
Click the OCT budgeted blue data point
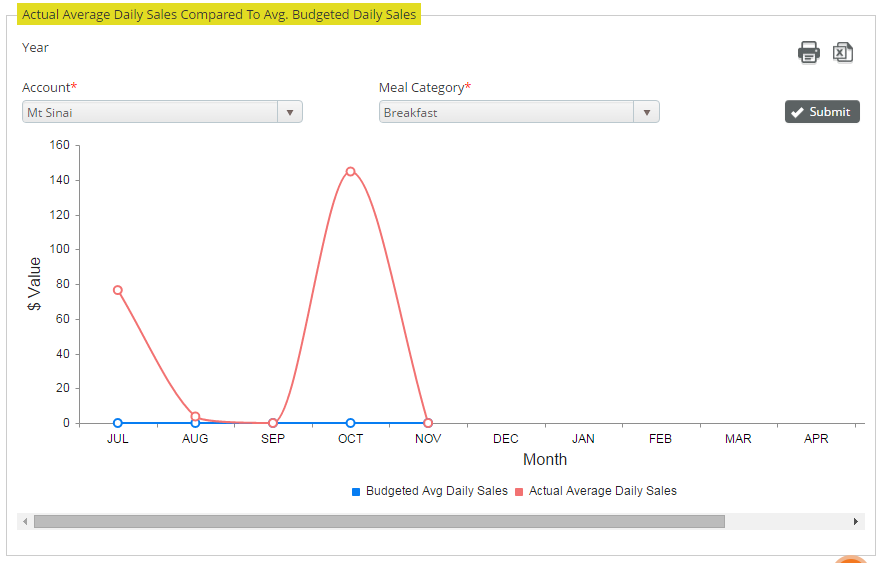tap(350, 423)
